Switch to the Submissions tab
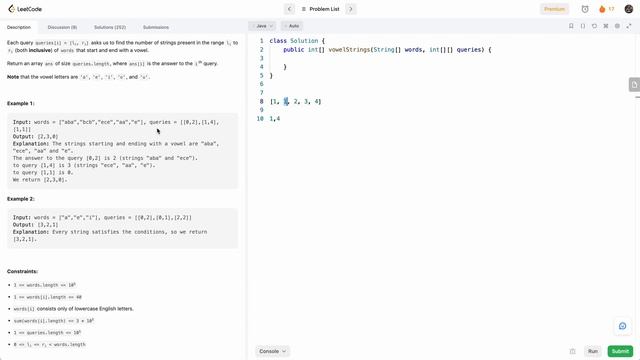 (156, 27)
